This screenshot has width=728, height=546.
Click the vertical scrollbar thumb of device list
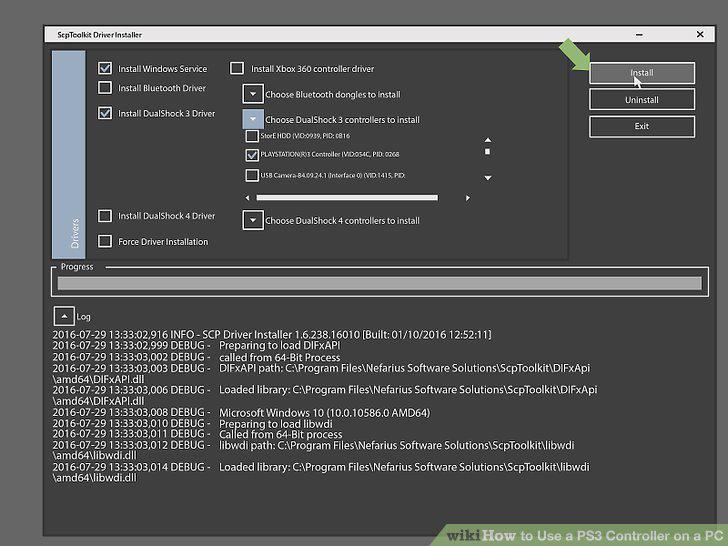[x=488, y=151]
